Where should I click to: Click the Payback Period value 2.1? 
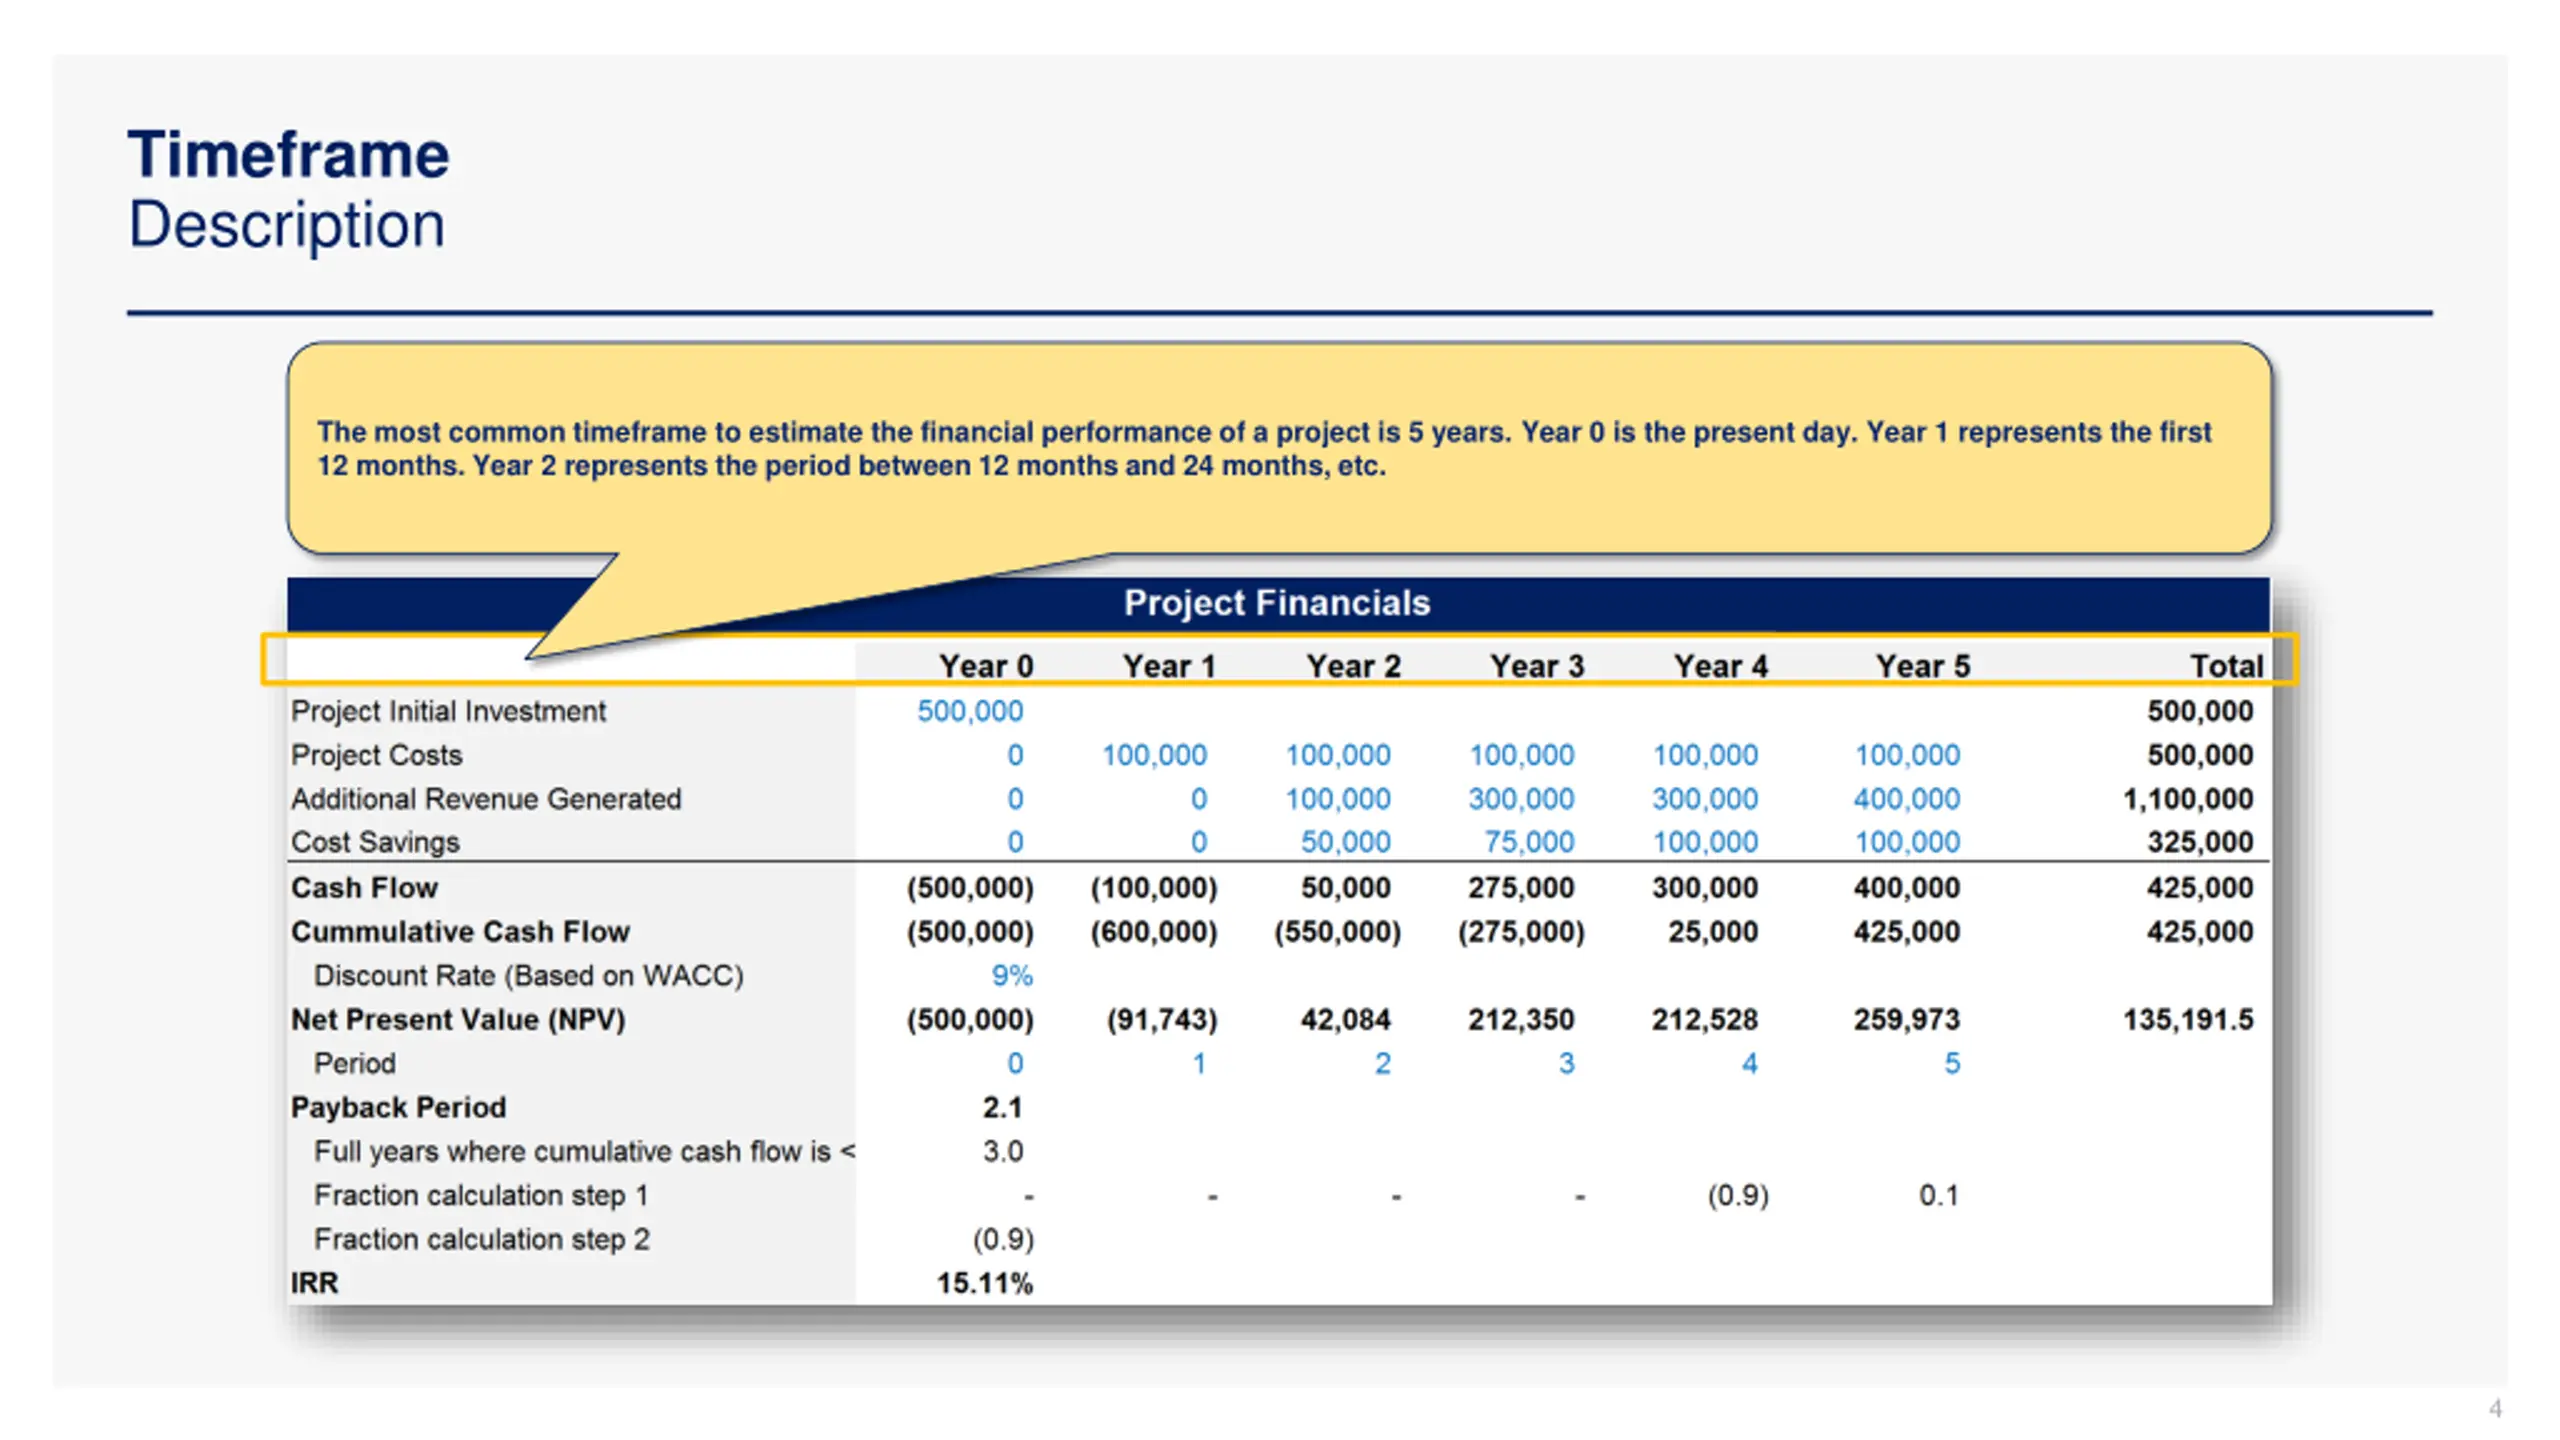pos(1002,1107)
